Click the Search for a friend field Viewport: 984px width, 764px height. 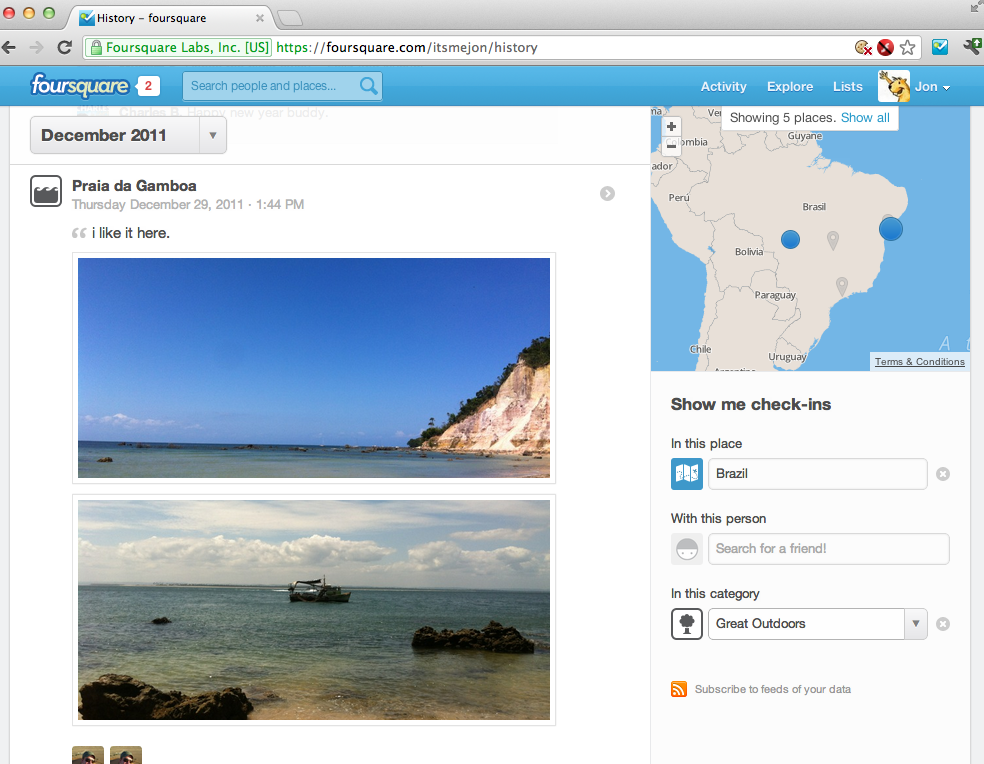click(x=828, y=549)
